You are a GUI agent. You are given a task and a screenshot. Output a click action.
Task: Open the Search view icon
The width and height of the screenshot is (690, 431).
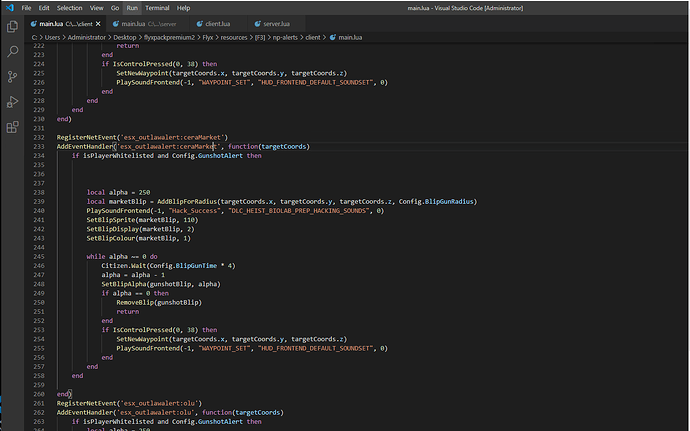pyautogui.click(x=12, y=50)
